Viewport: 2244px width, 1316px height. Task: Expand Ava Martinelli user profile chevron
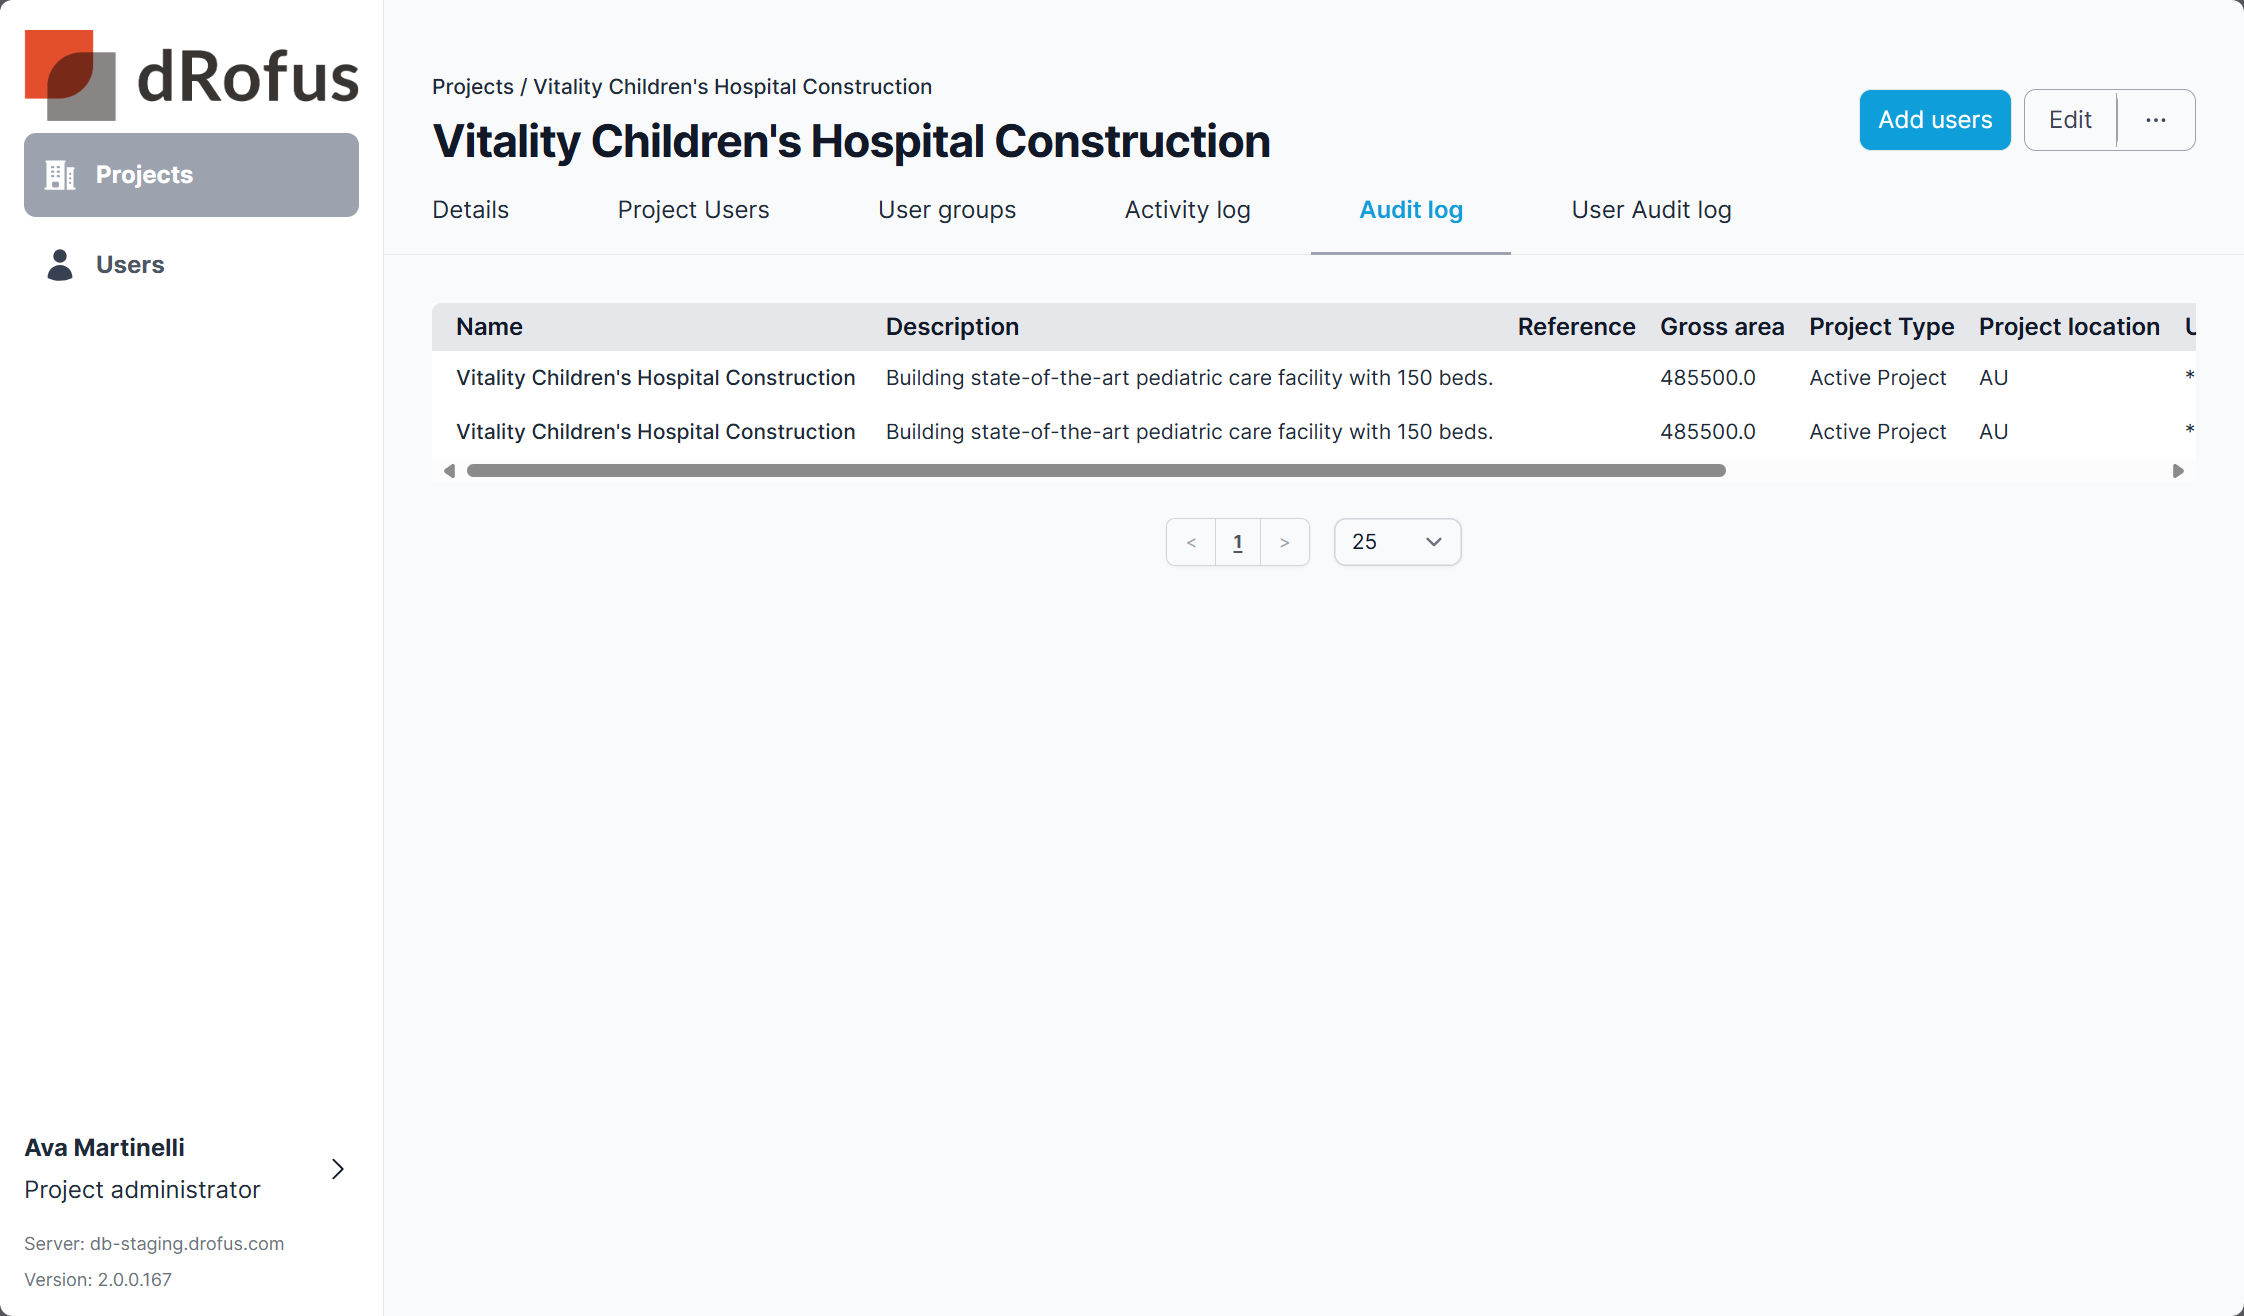click(x=338, y=1169)
